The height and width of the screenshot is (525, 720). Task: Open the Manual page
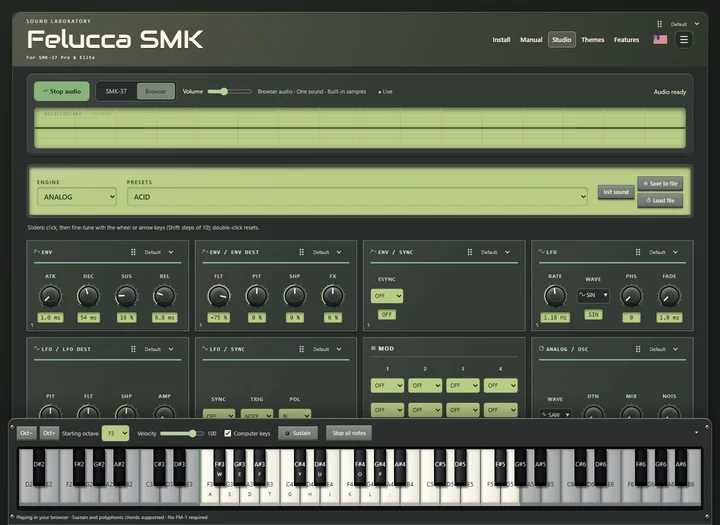531,40
